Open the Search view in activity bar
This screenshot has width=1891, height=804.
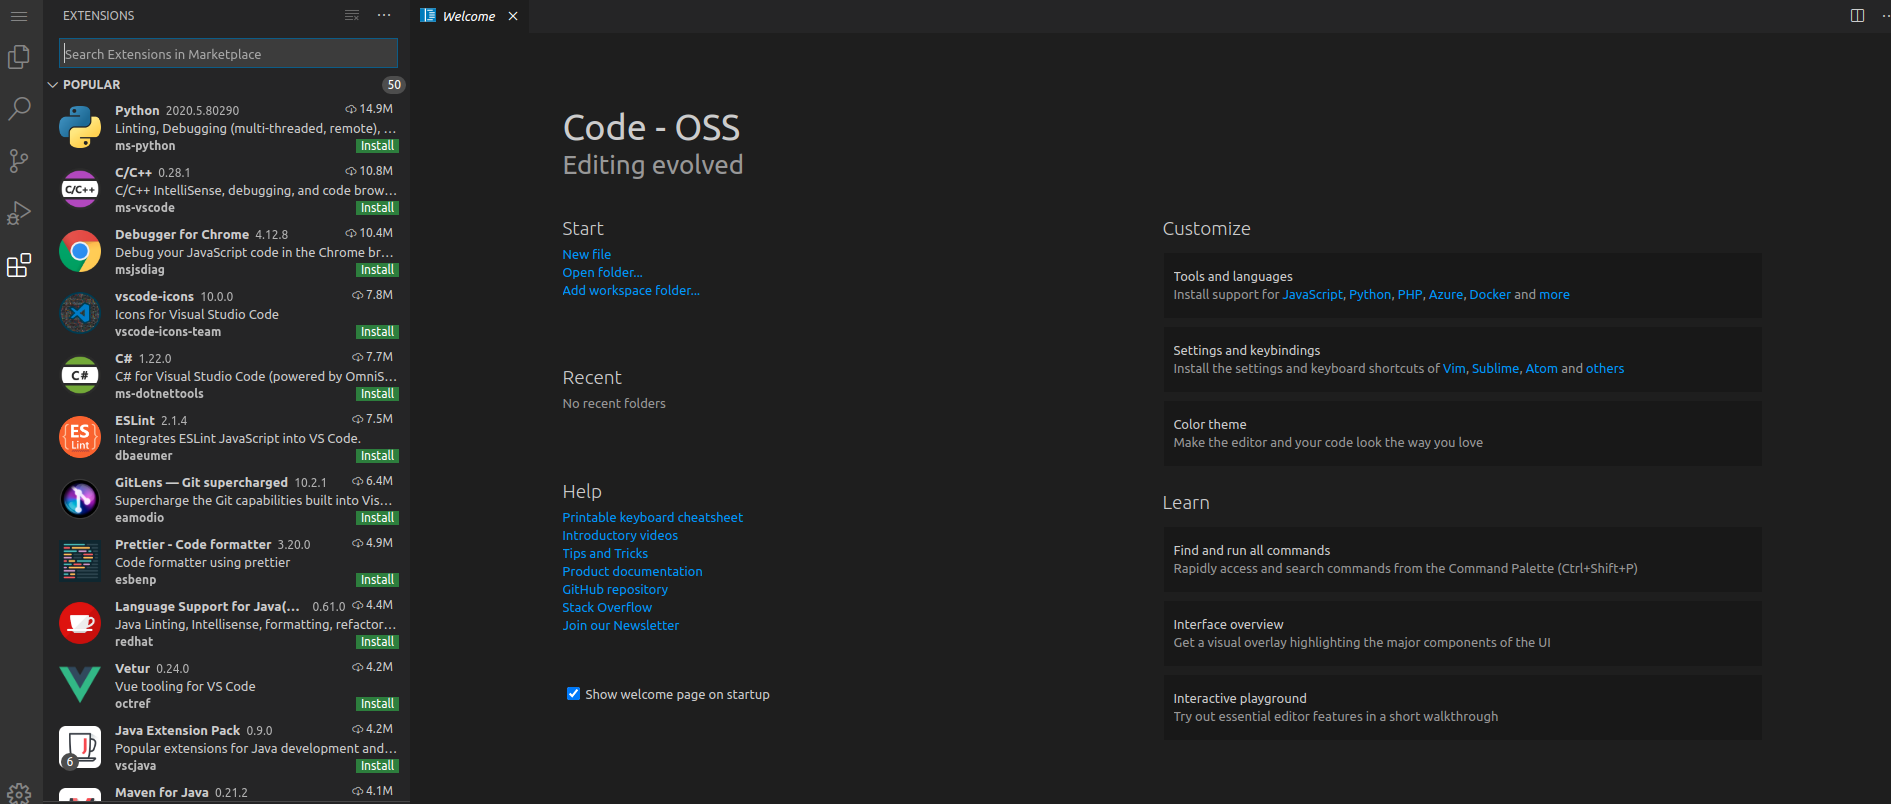[19, 109]
